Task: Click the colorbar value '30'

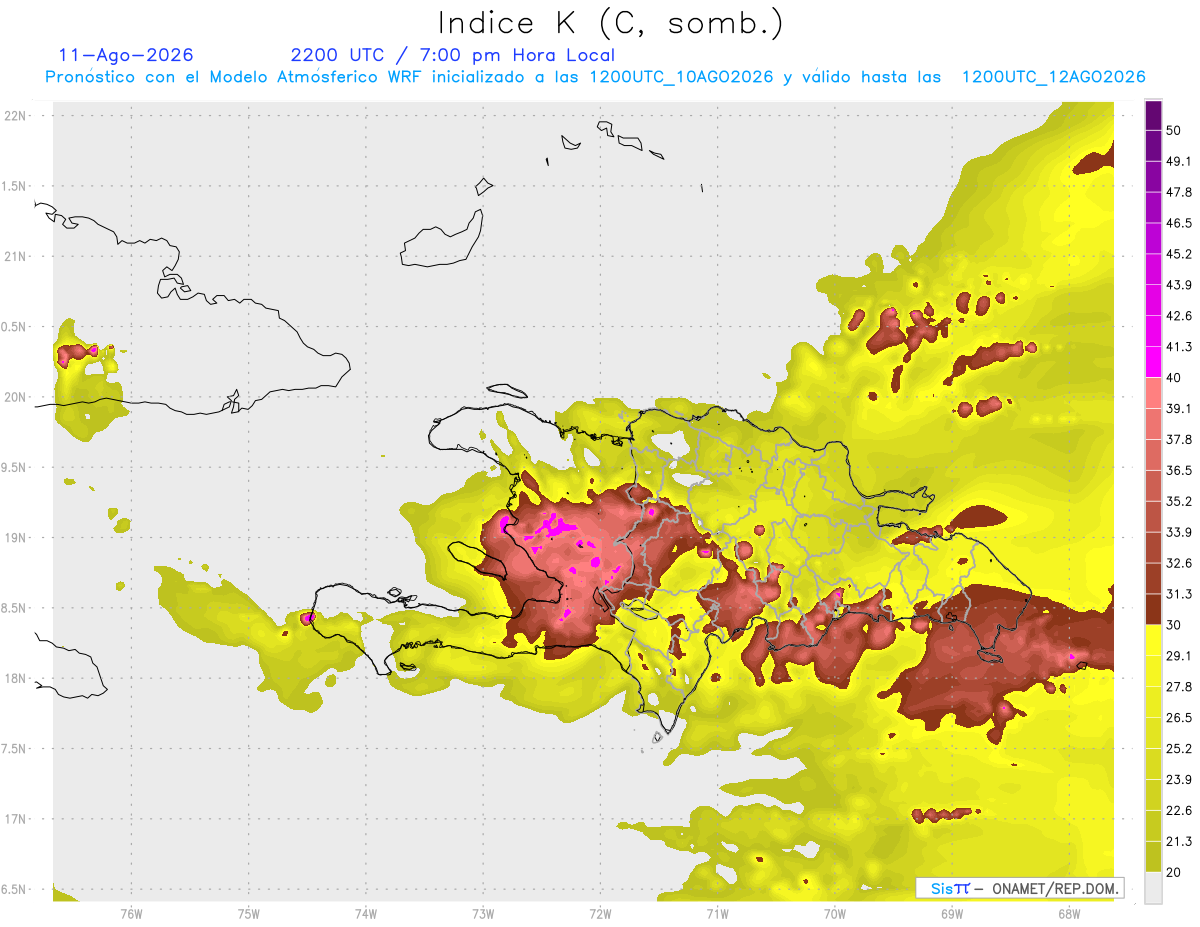Action: click(x=1173, y=625)
